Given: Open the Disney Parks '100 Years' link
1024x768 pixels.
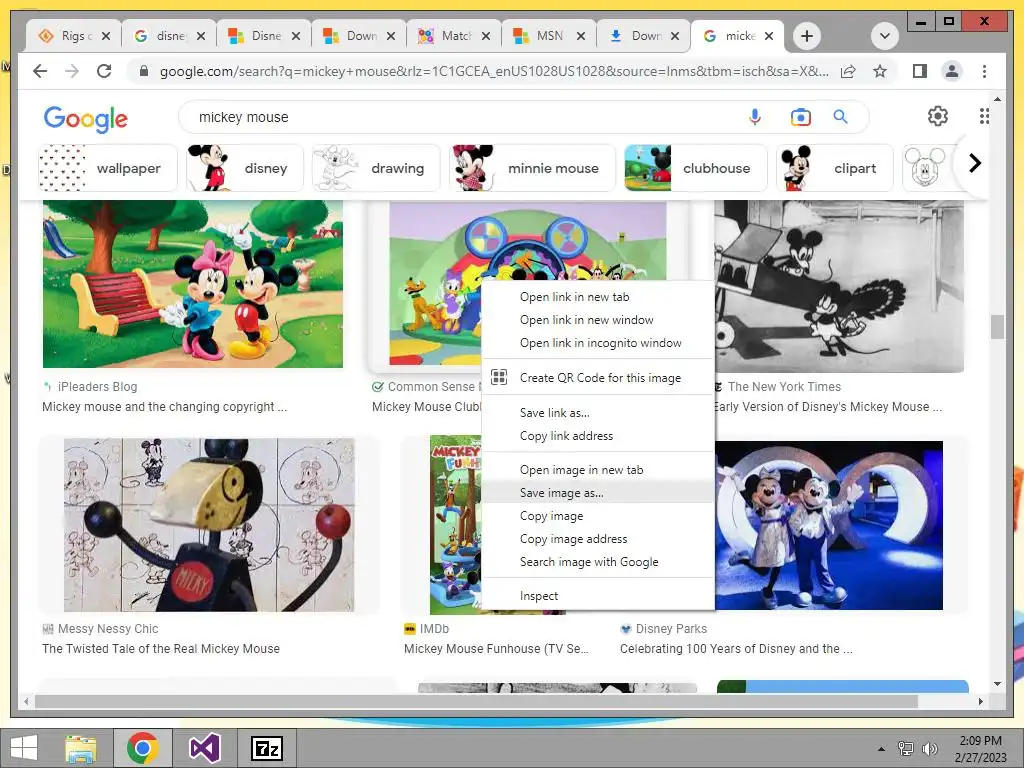Looking at the screenshot, I should tap(736, 648).
